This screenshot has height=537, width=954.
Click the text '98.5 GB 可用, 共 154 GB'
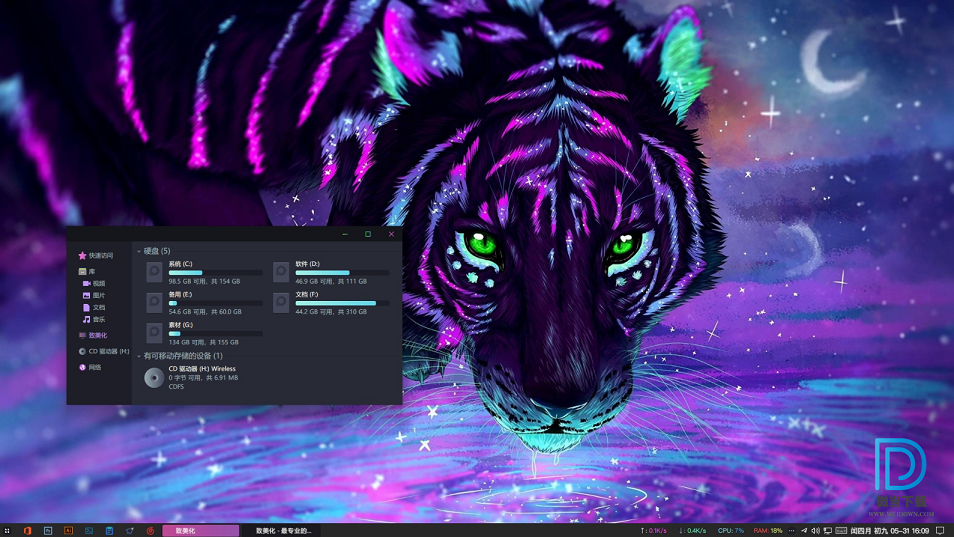coord(204,282)
